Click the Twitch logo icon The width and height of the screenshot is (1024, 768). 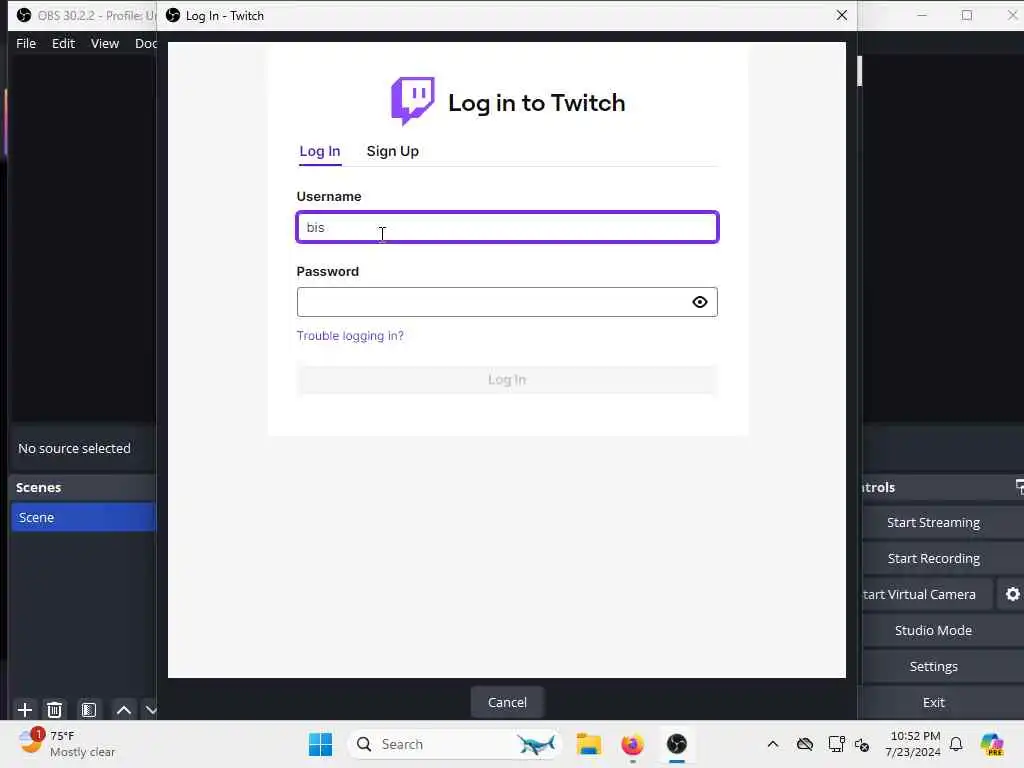tap(412, 101)
